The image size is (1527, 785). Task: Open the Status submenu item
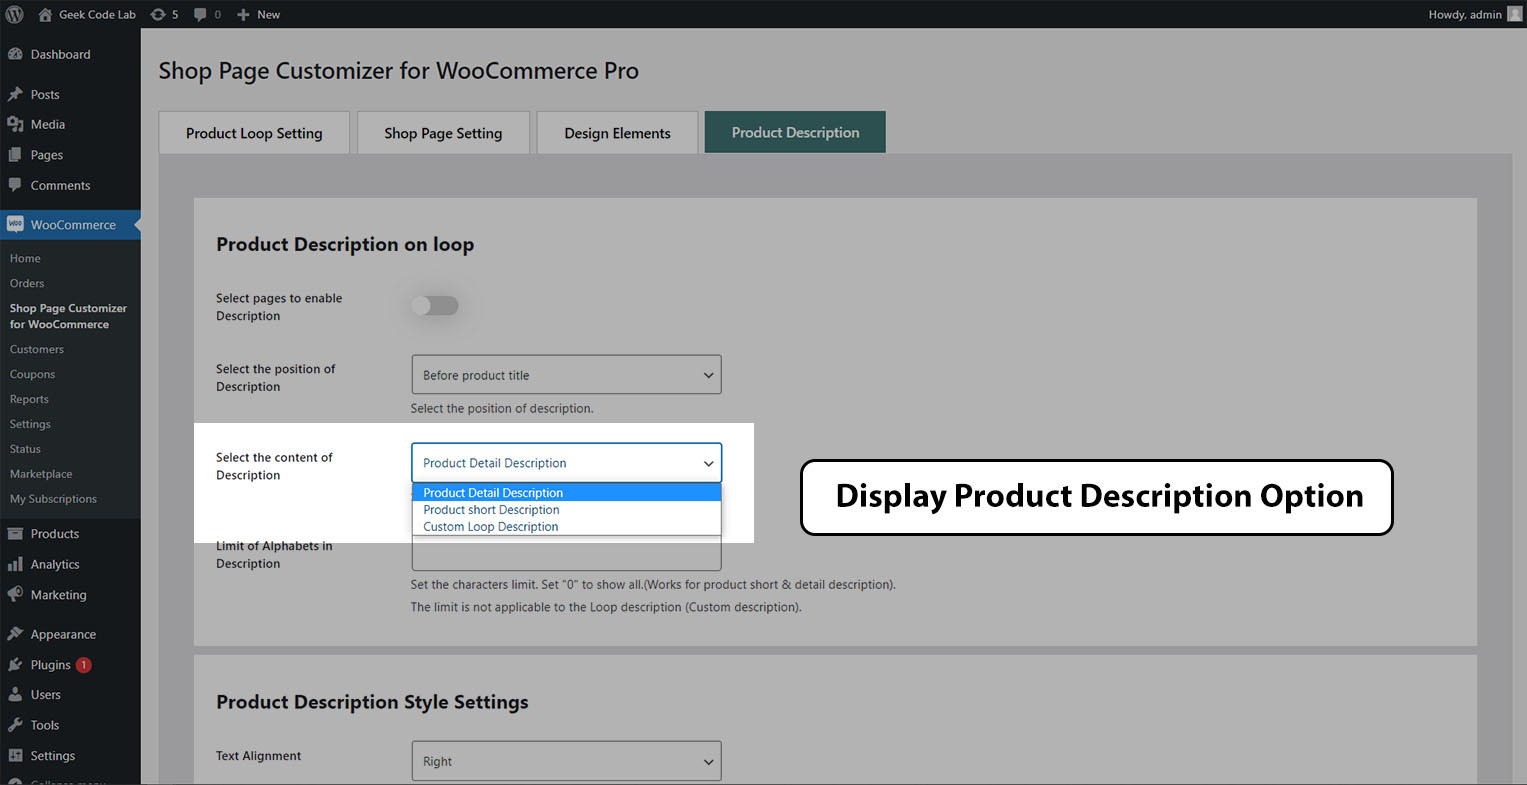[x=25, y=449]
